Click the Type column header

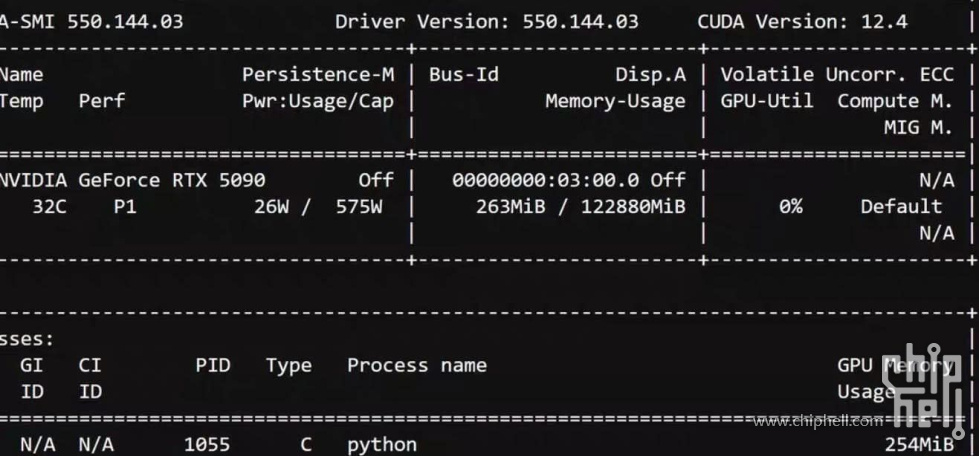(x=289, y=366)
